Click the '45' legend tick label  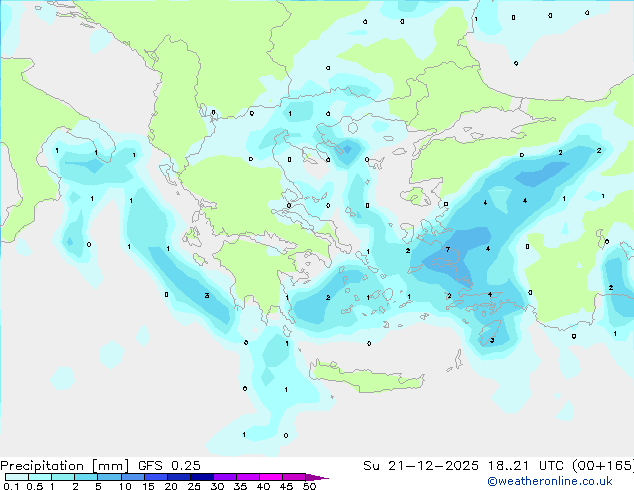286,486
